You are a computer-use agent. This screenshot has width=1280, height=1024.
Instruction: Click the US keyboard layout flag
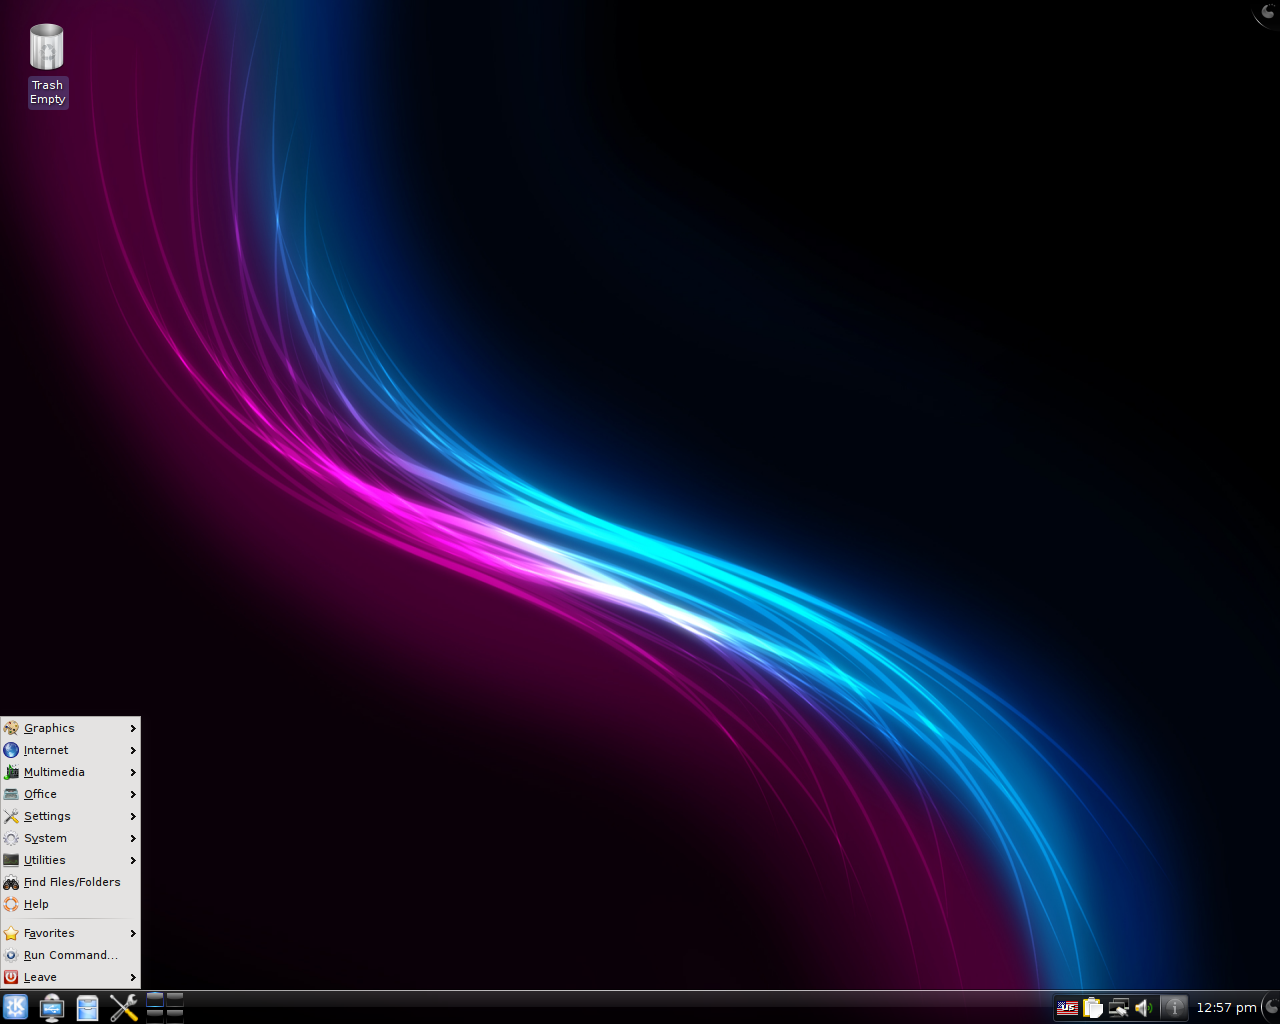1066,1007
